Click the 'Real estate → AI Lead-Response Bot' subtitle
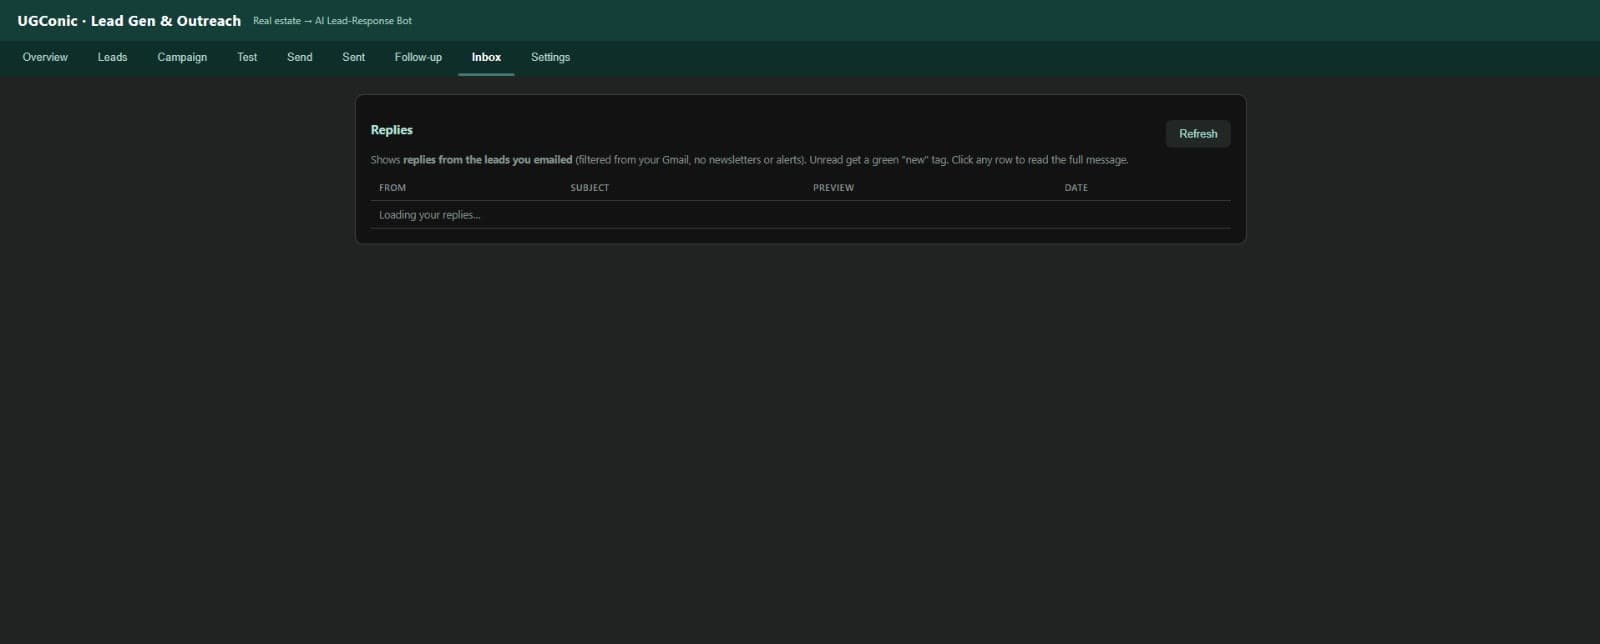This screenshot has height=644, width=1600. point(332,21)
